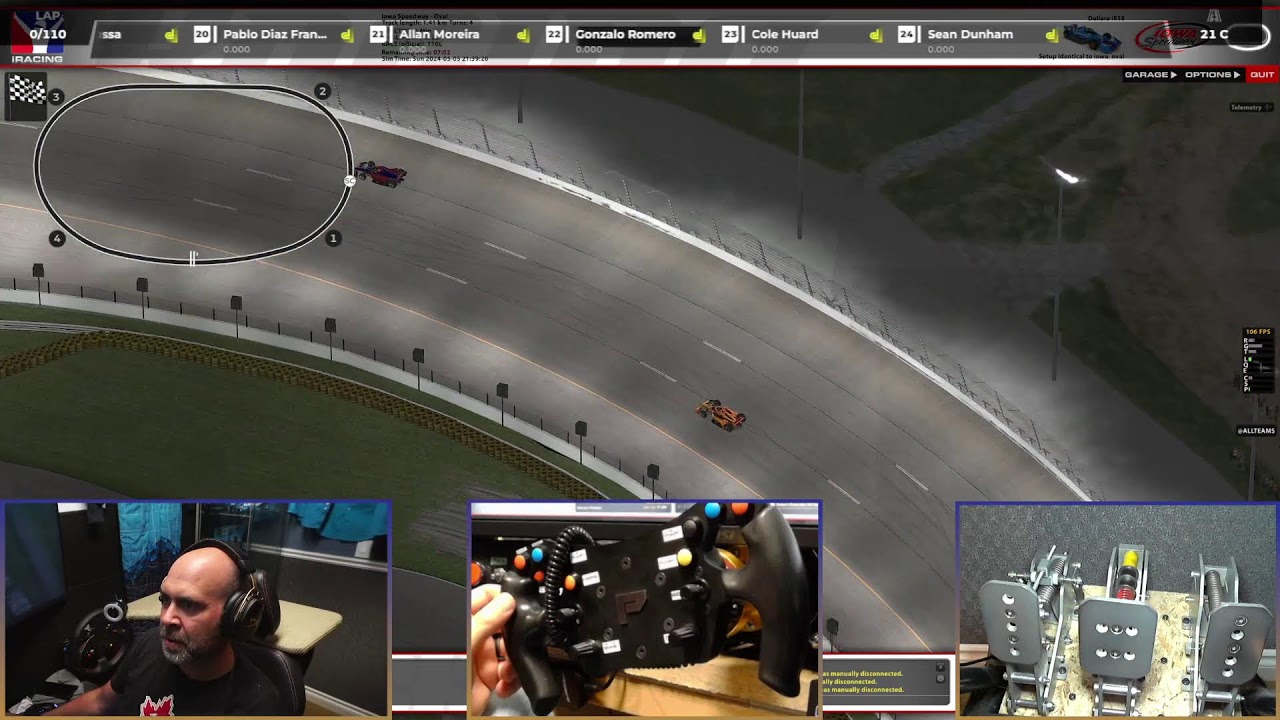This screenshot has height=720, width=1280.
Task: Click the red Quit button
Action: tap(1262, 75)
